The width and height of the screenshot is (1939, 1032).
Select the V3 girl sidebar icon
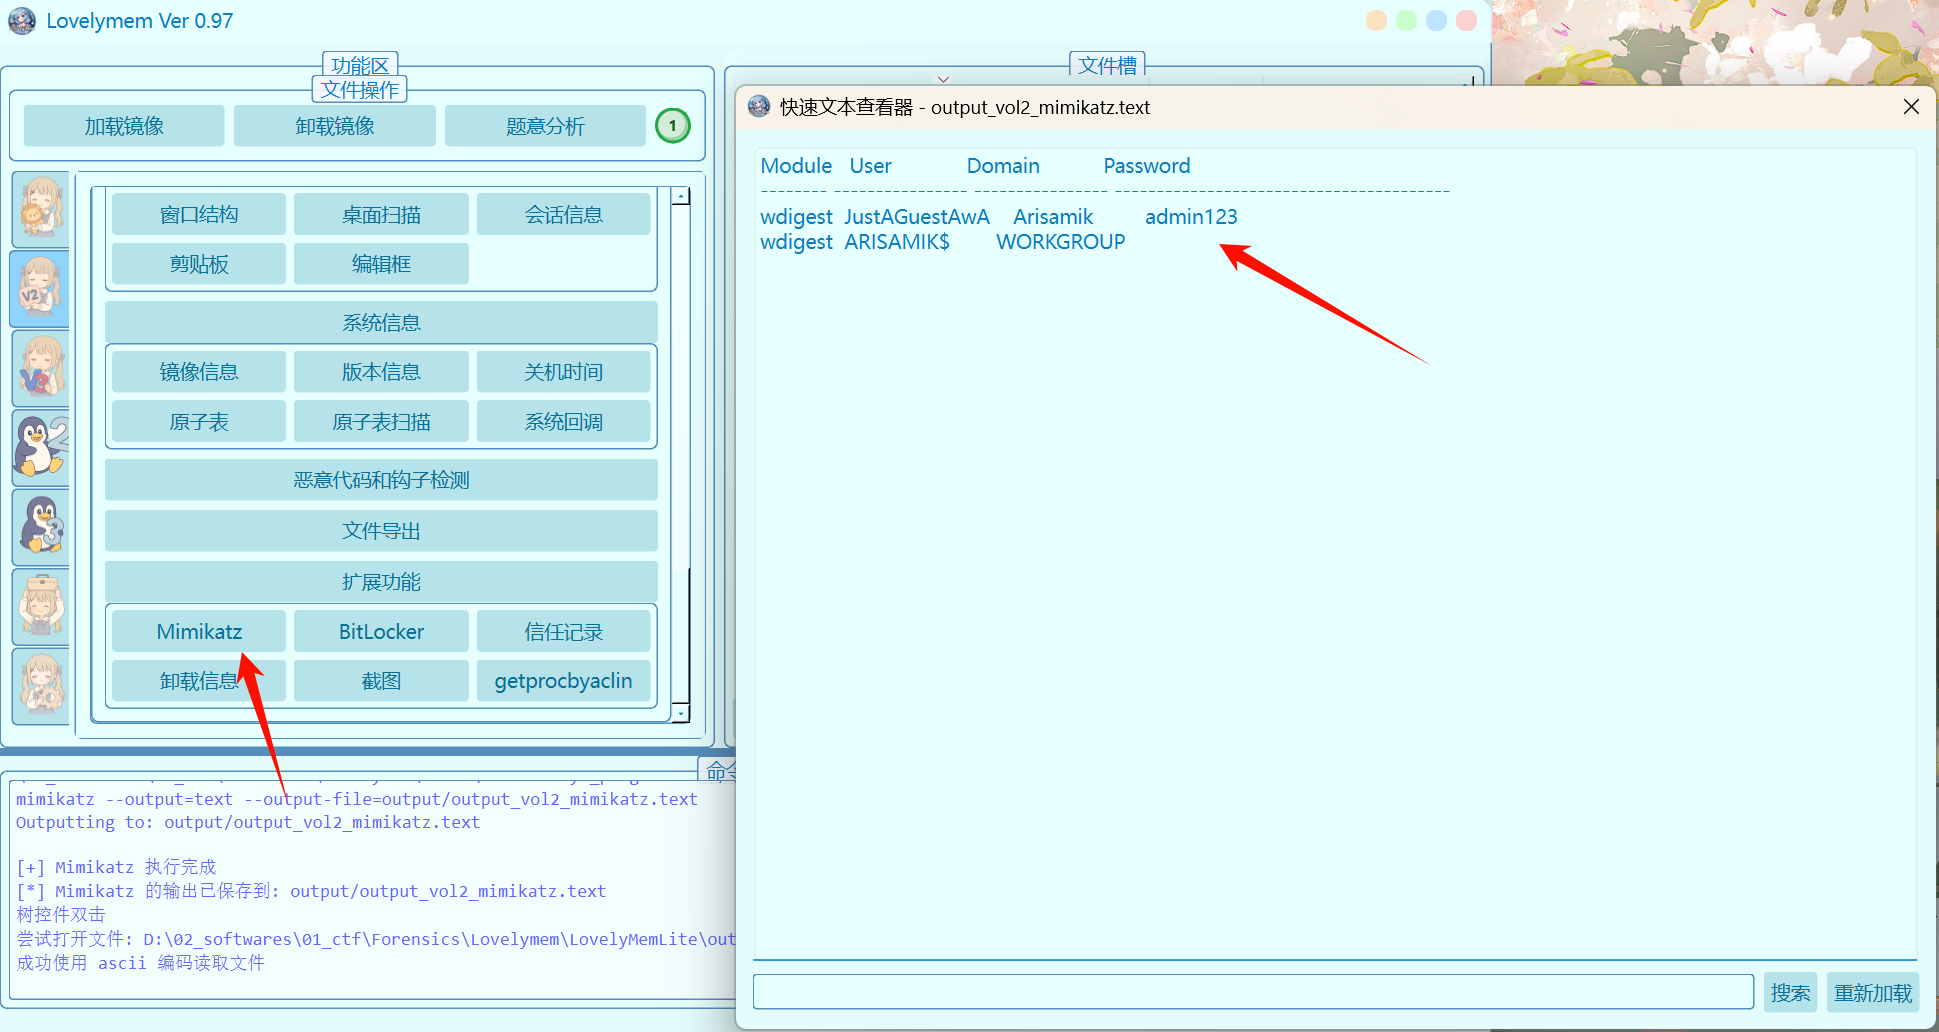(x=41, y=368)
